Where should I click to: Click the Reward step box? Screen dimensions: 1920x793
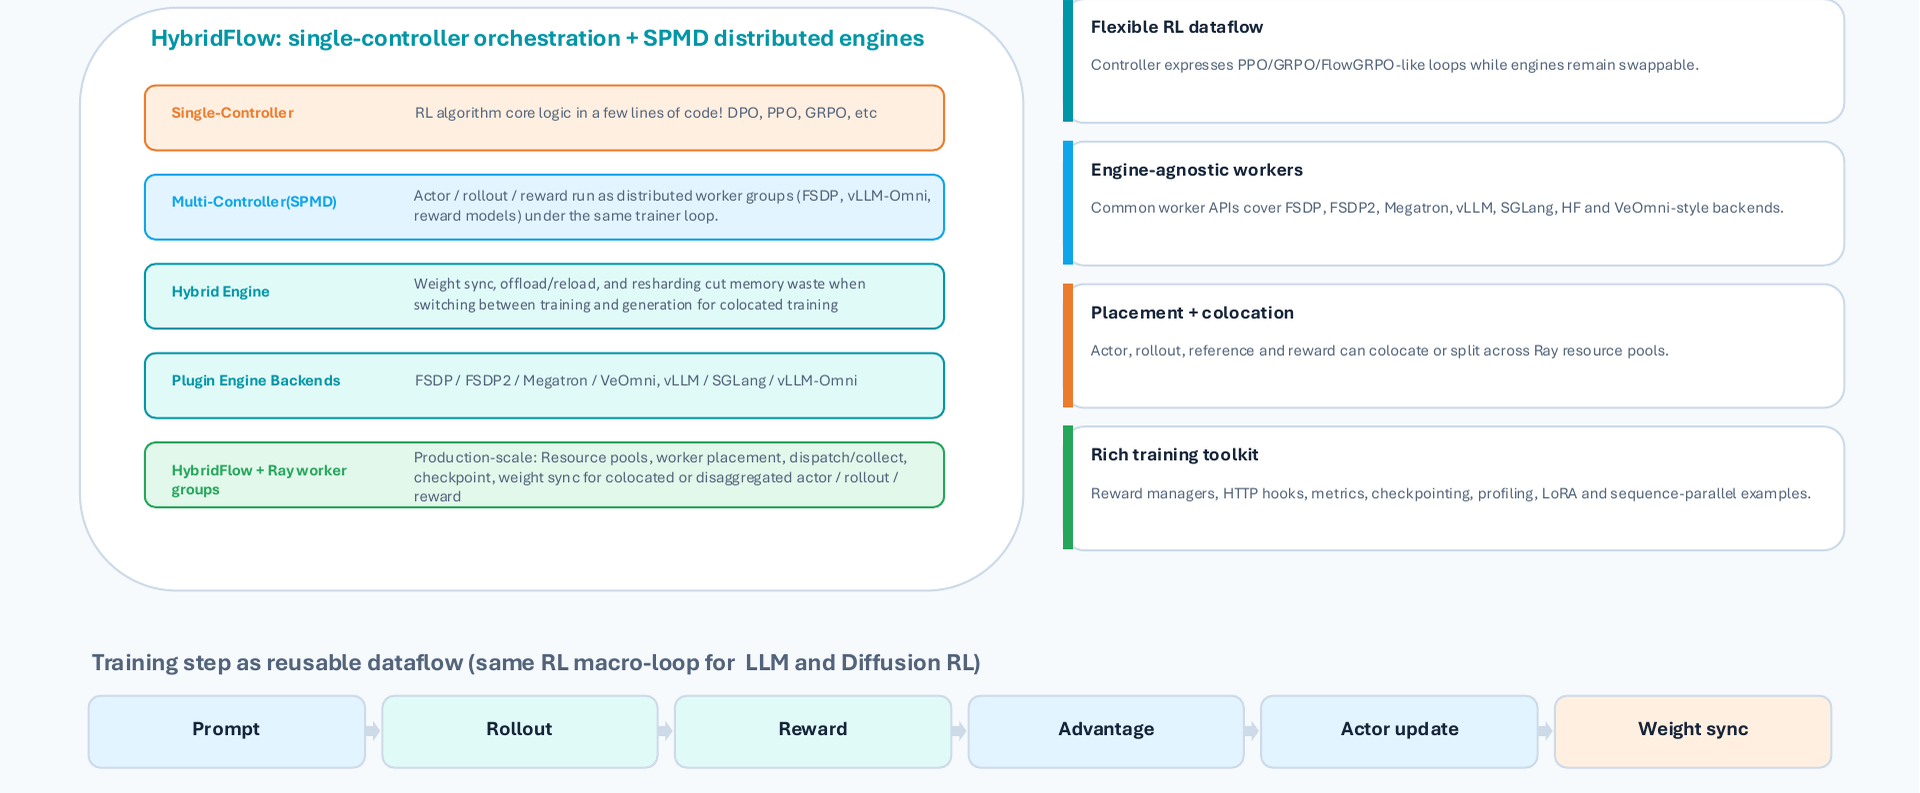pyautogui.click(x=813, y=732)
